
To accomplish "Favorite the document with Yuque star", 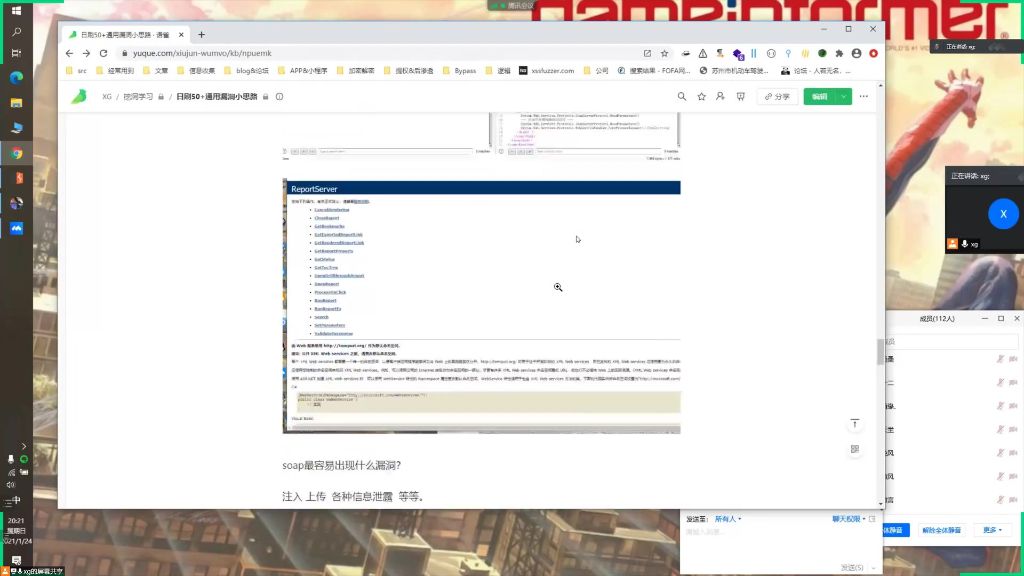I will 701,97.
